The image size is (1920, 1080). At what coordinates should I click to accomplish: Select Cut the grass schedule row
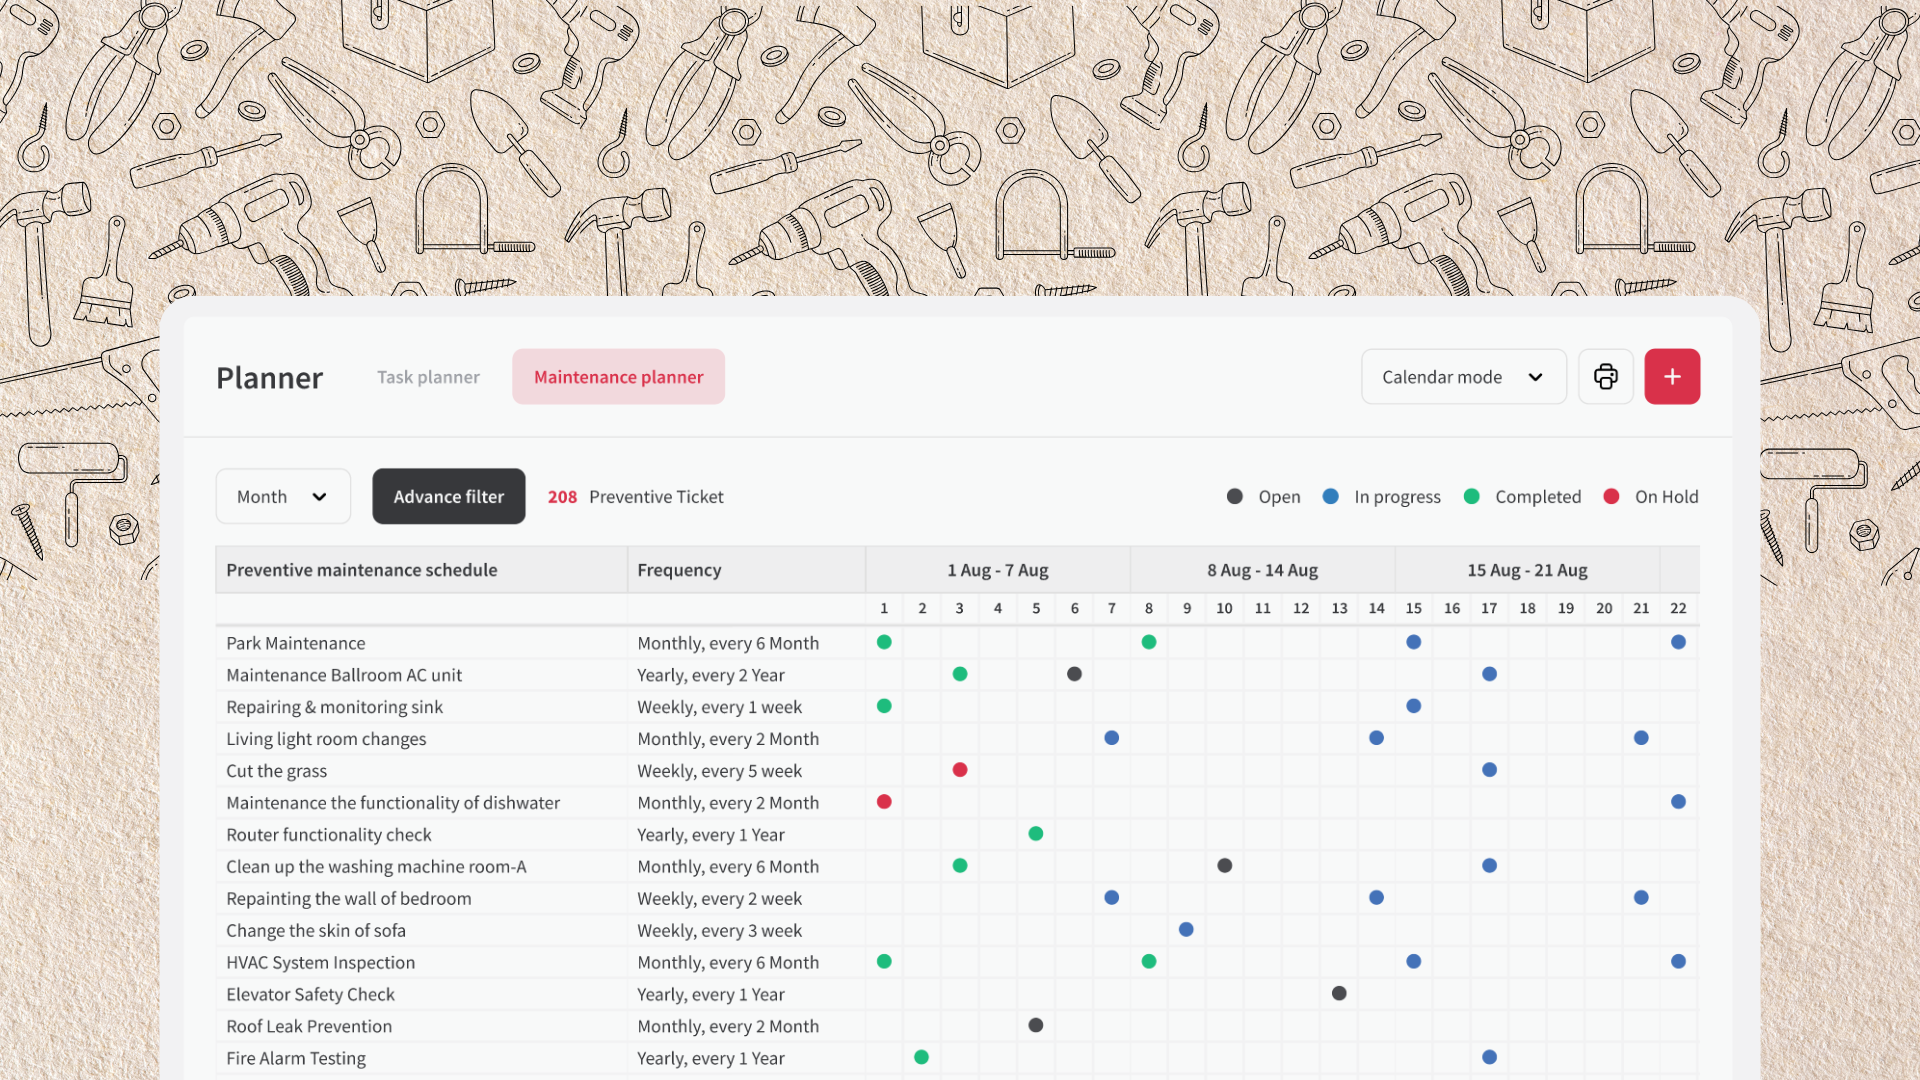tap(276, 771)
